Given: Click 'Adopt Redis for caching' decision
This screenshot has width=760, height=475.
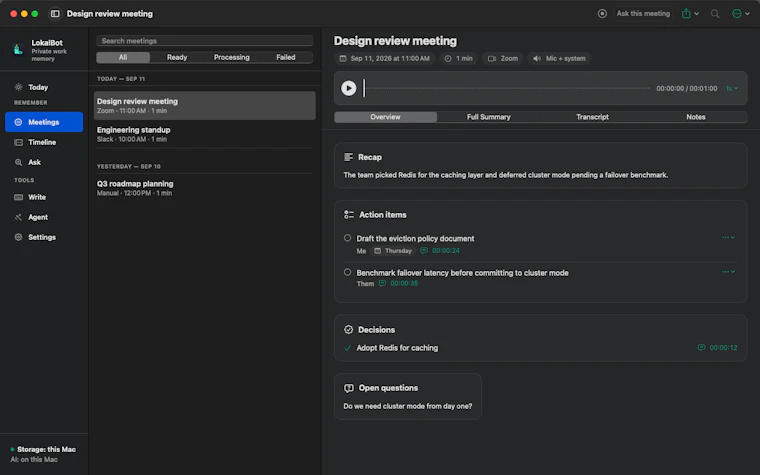Looking at the screenshot, I should pyautogui.click(x=397, y=348).
